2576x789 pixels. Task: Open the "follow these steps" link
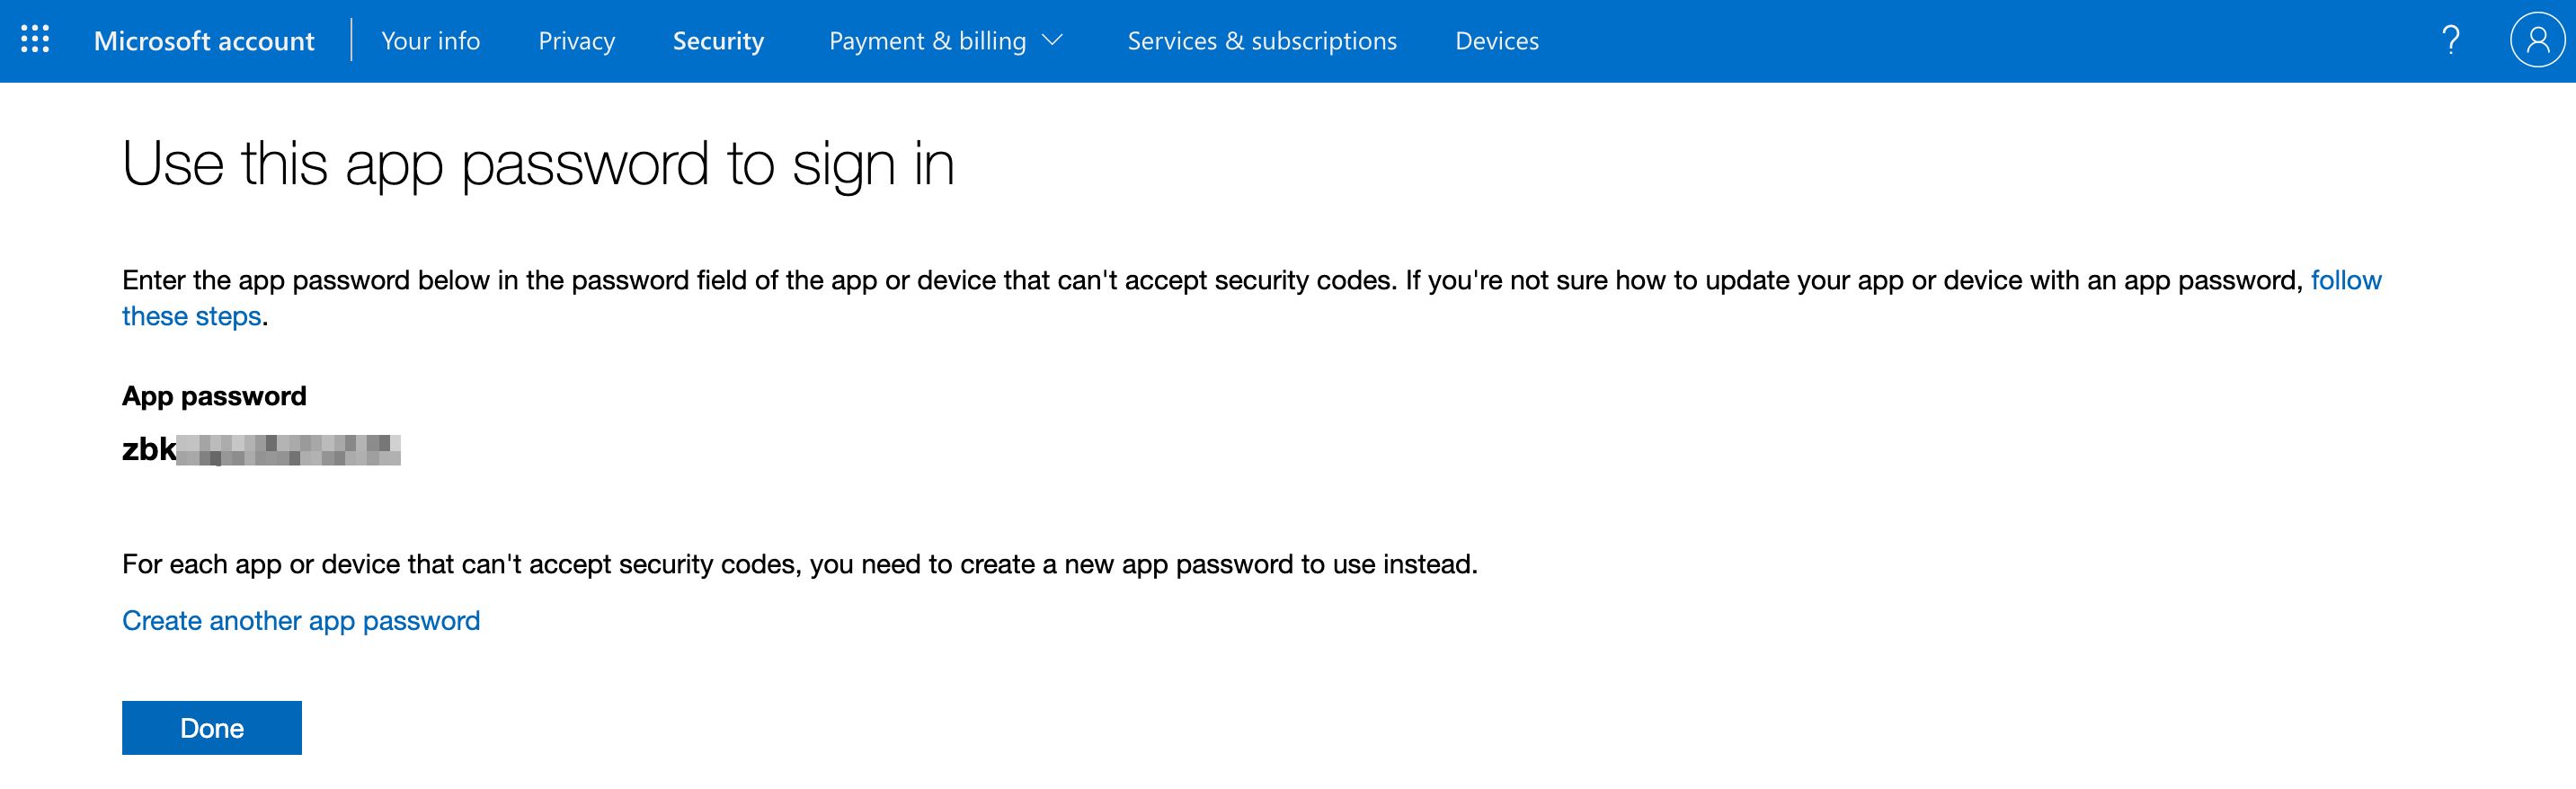pyautogui.click(x=2345, y=280)
